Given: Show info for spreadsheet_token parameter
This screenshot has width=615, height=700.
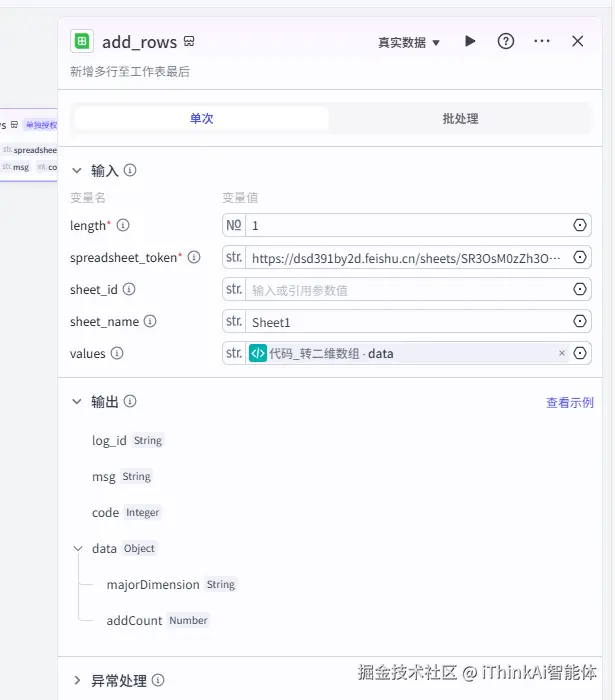Looking at the screenshot, I should point(194,257).
